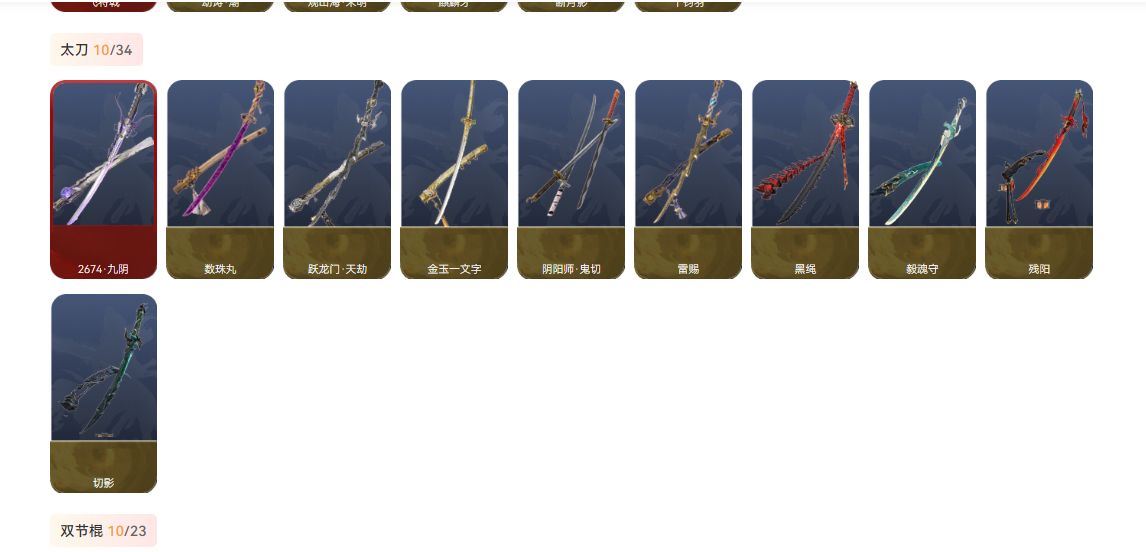Click the 数珠丸 name label
Screen dimensions: 1146x552
pos(221,269)
